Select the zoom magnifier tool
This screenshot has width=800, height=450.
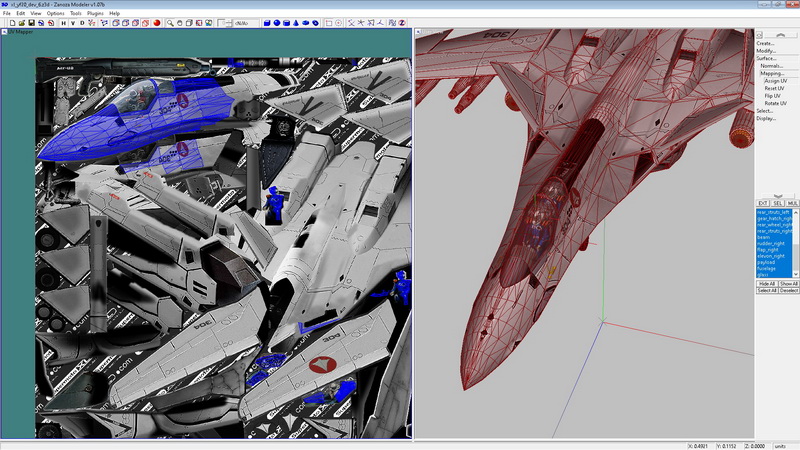(x=170, y=22)
